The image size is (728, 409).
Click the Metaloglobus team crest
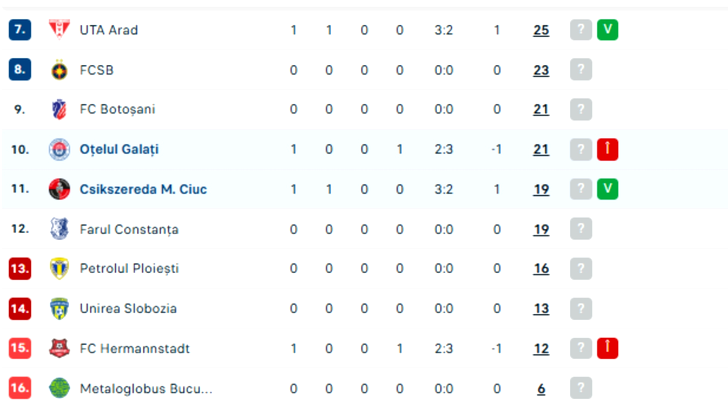(x=60, y=388)
